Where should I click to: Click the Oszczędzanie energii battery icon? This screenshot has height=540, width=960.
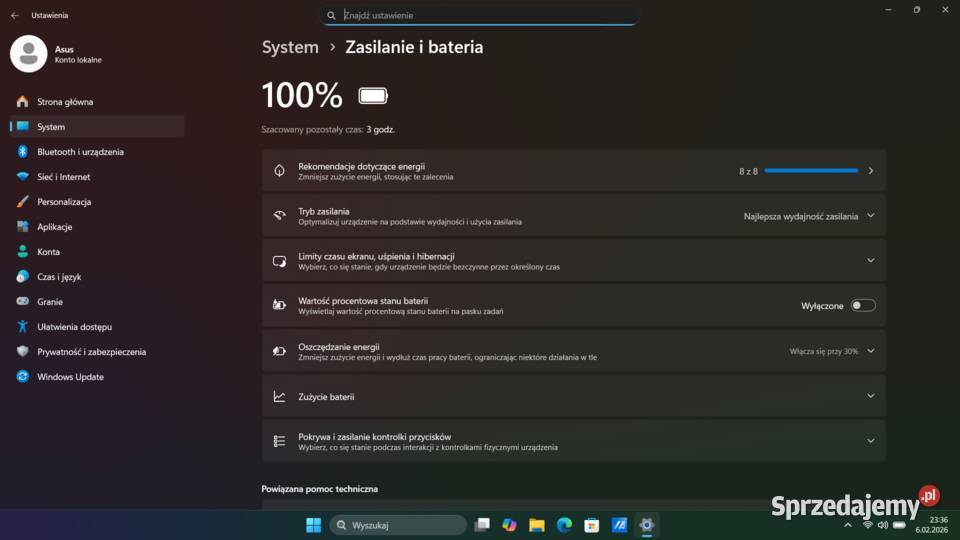pos(279,351)
